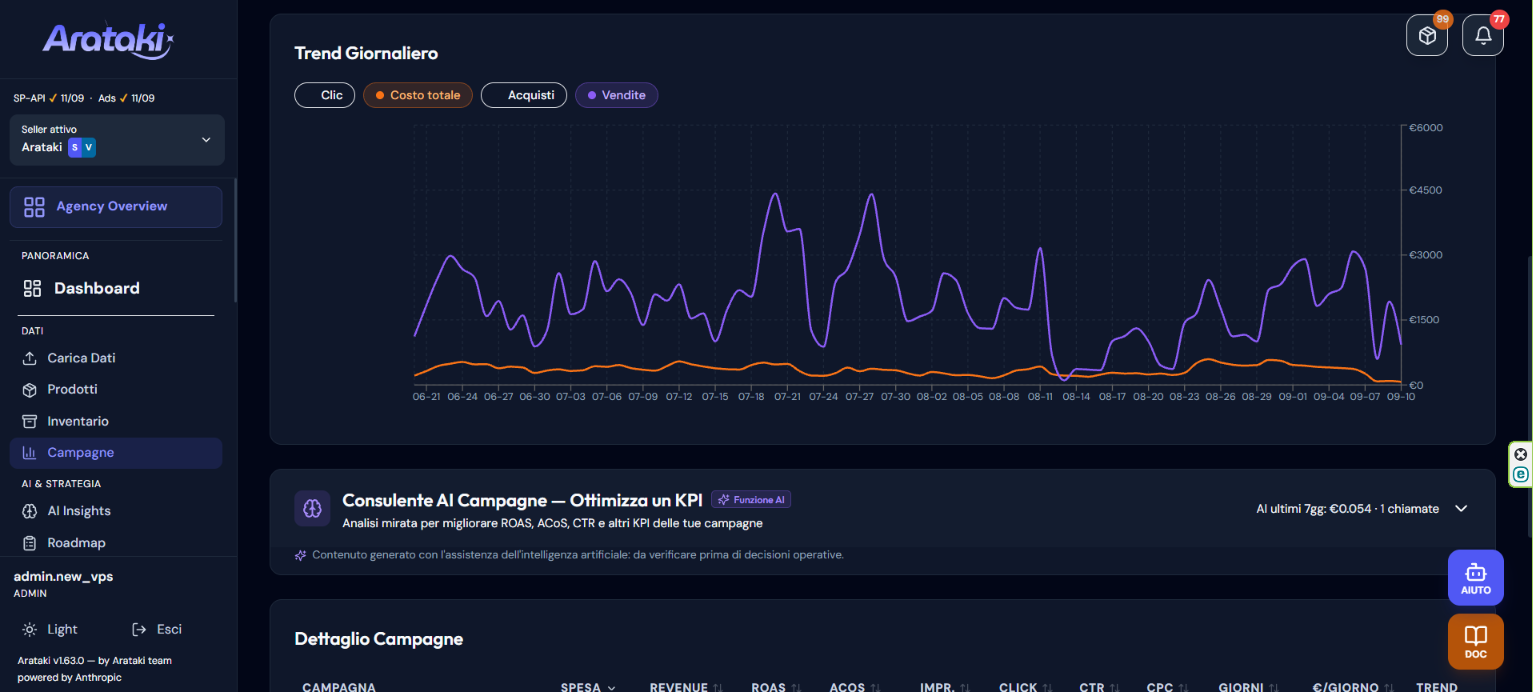Click the brain icon of Consulente AI Campagne

click(312, 508)
